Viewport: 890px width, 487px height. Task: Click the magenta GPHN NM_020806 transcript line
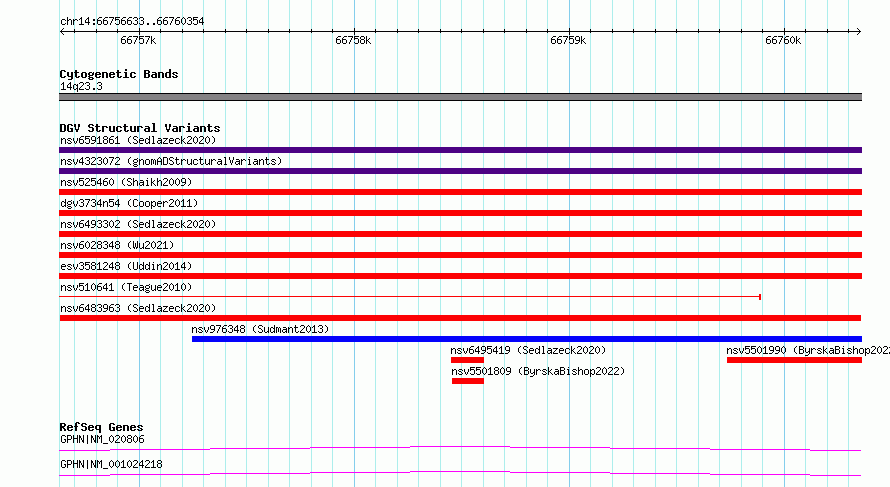[x=460, y=448]
